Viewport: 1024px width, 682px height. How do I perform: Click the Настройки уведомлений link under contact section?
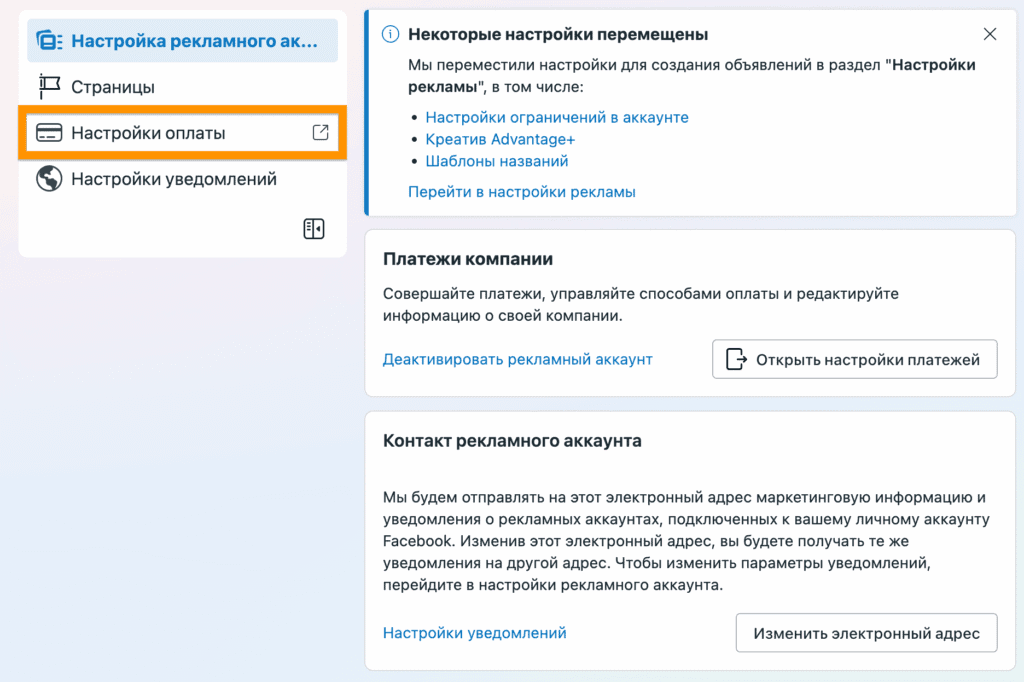click(x=475, y=633)
